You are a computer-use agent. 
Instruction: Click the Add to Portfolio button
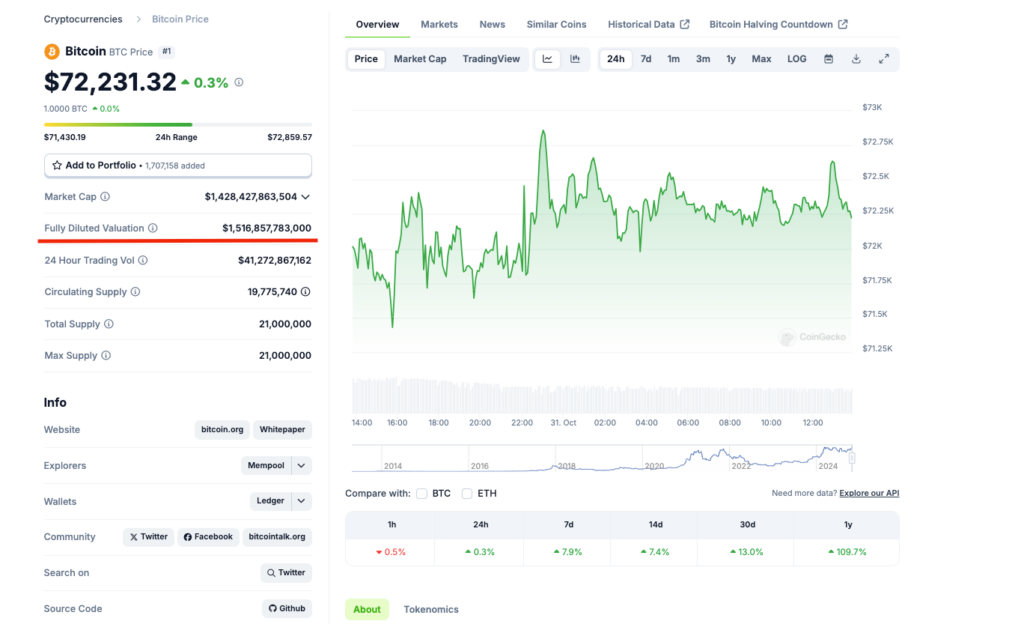(178, 165)
